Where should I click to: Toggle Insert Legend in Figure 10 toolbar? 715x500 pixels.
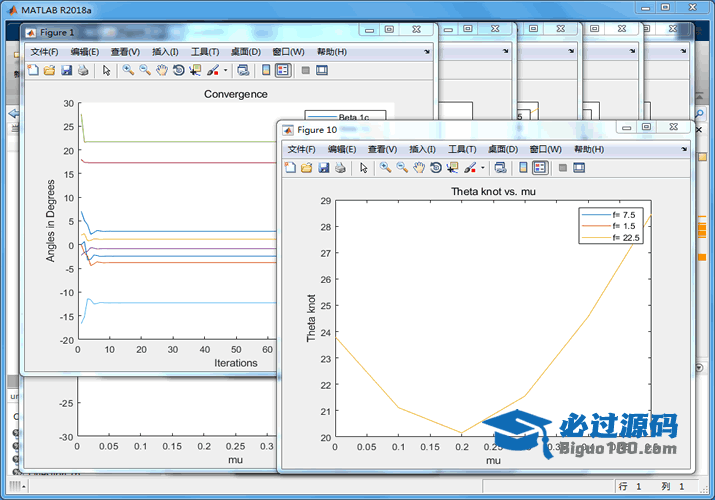tap(540, 168)
